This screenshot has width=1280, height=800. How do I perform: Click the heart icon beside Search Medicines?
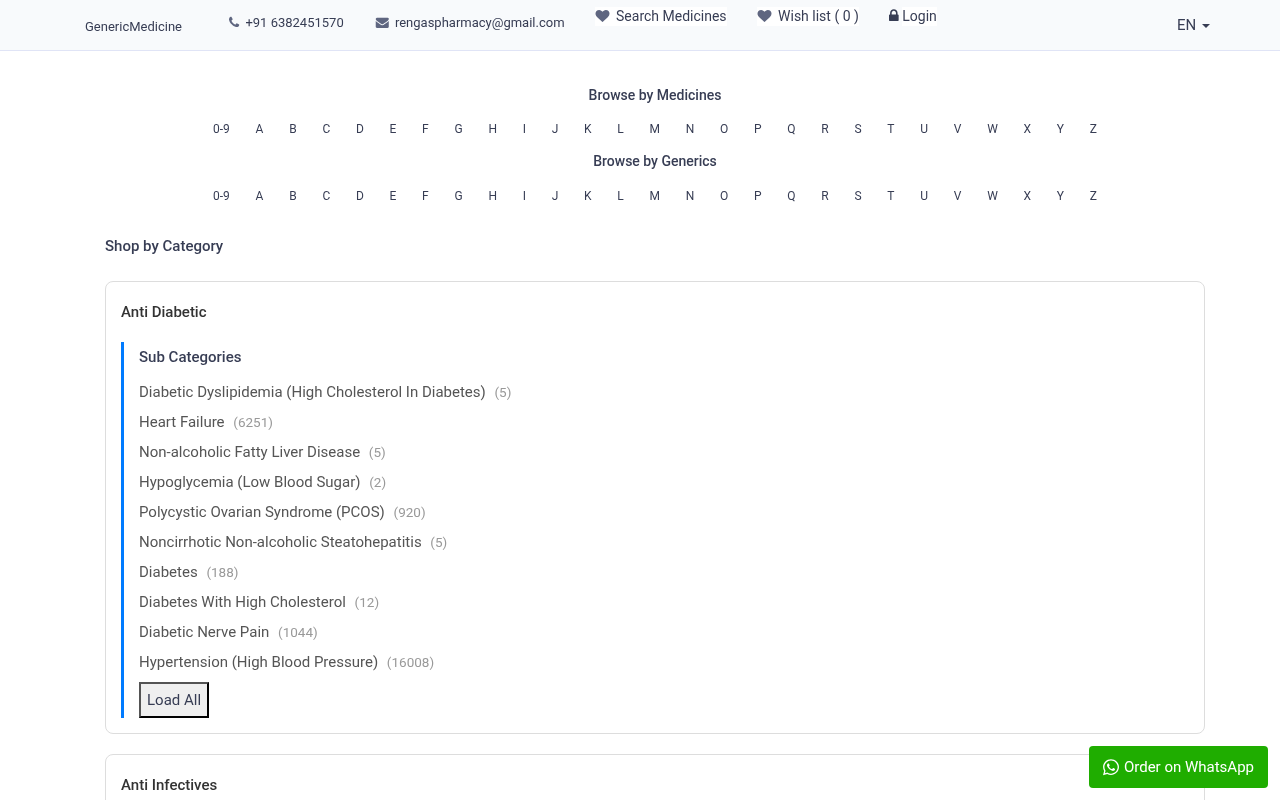602,16
